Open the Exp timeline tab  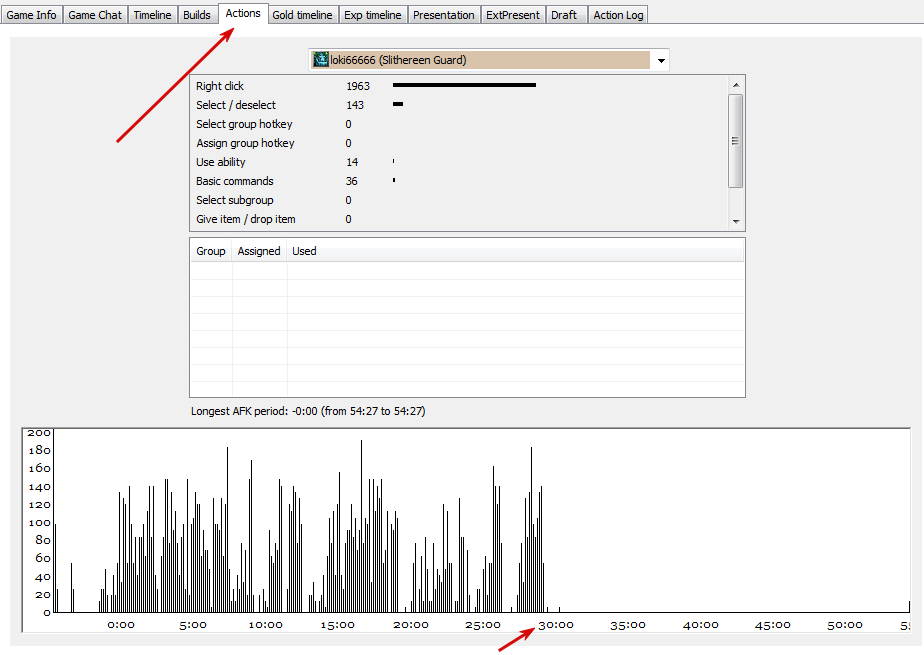click(x=372, y=15)
